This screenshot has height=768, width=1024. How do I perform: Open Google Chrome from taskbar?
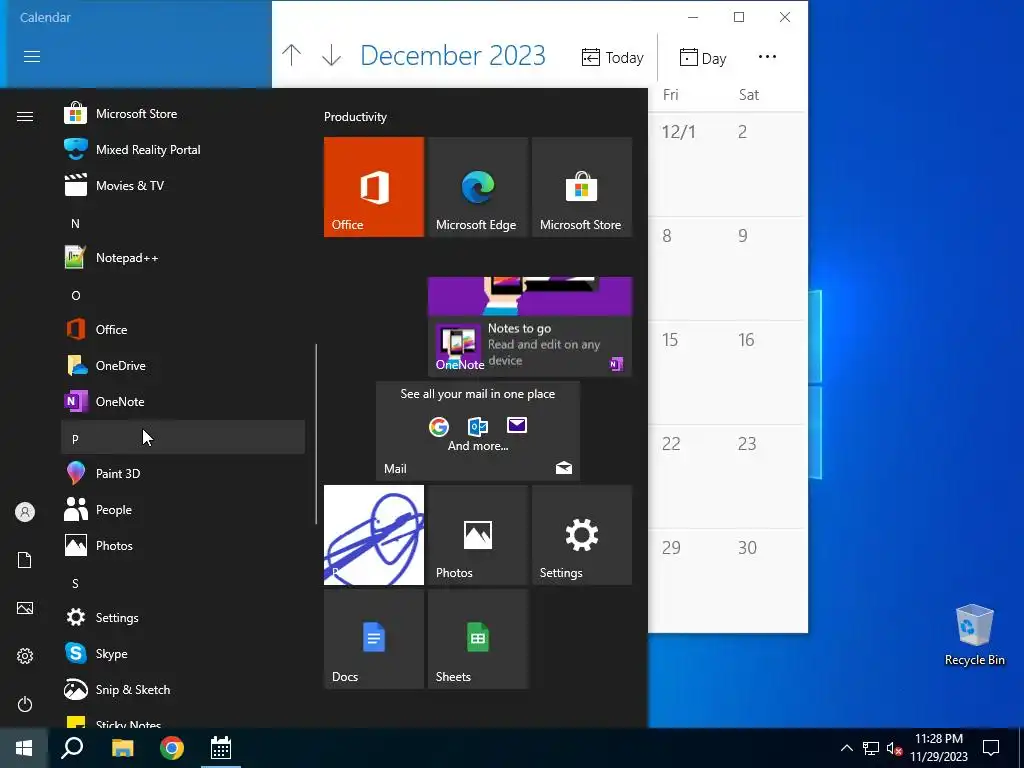pos(172,748)
